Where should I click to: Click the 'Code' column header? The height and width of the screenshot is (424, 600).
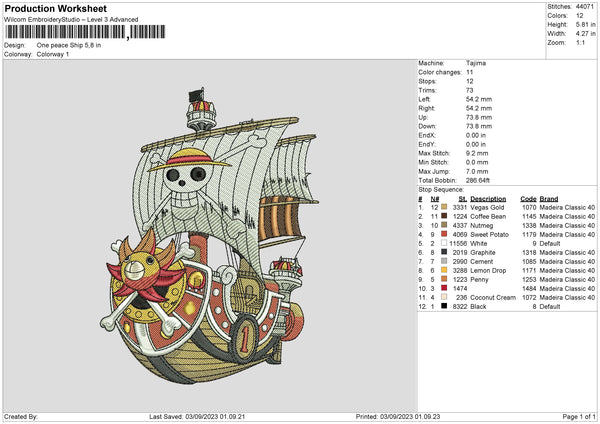click(528, 199)
